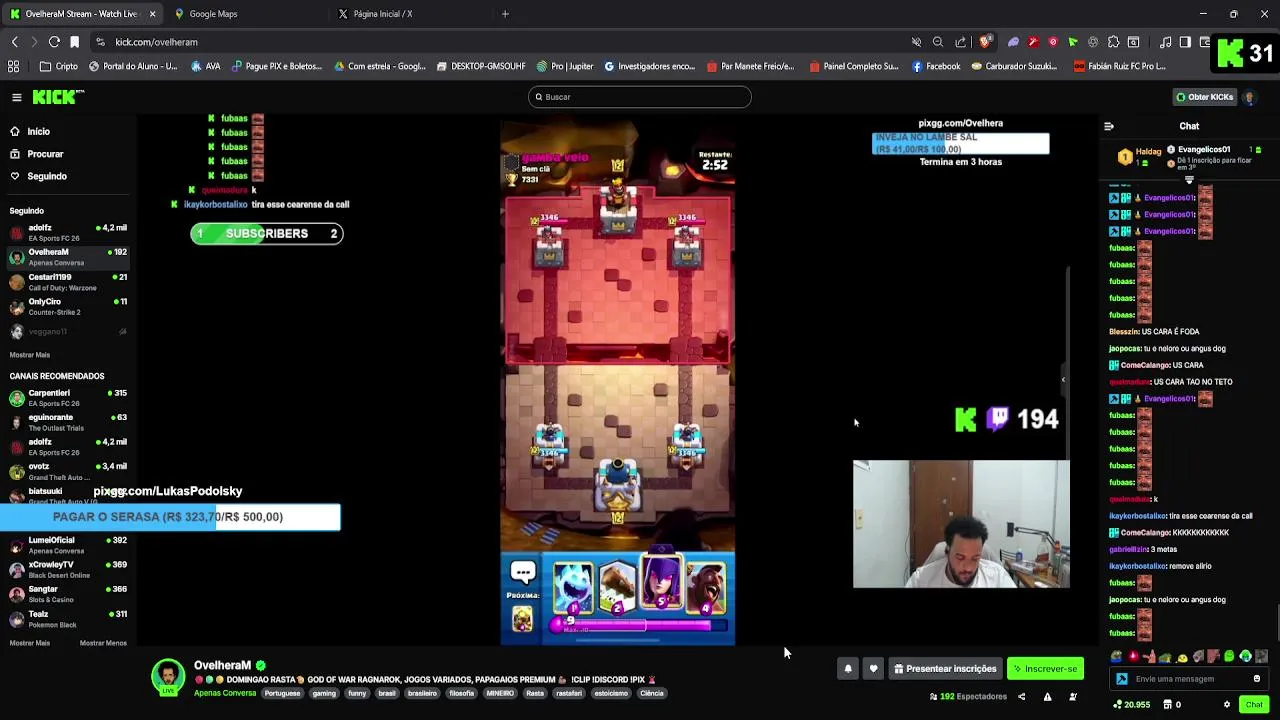Open the user profile avatar menu
Viewport: 1280px width, 720px height.
pyautogui.click(x=1249, y=97)
